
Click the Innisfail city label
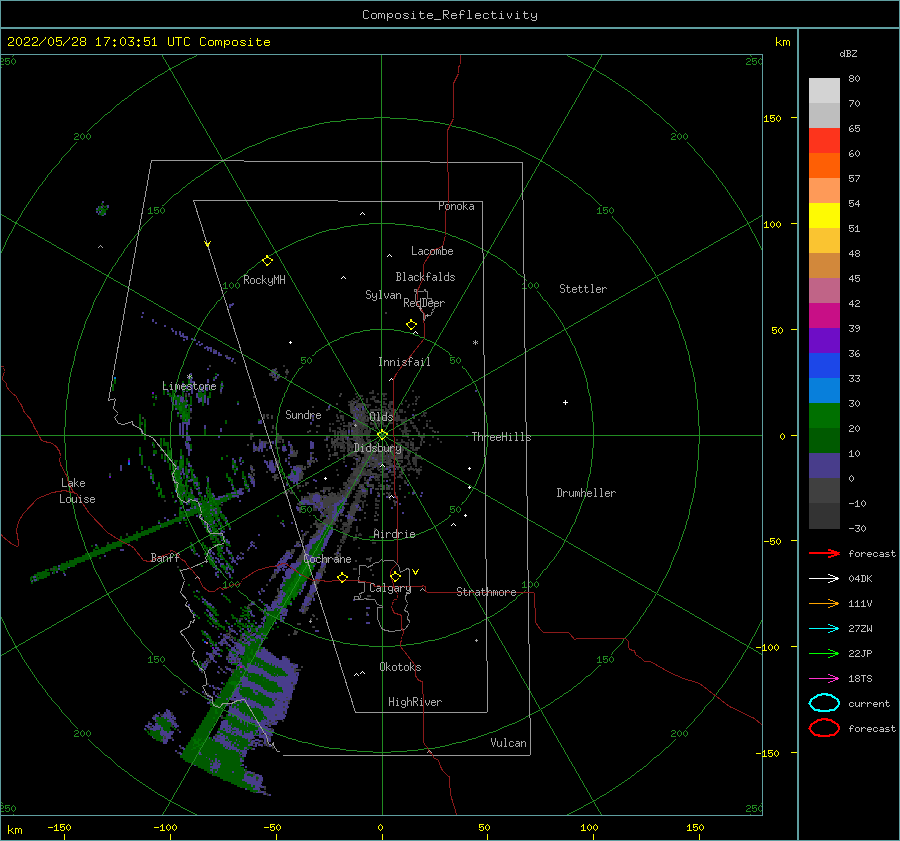404,362
